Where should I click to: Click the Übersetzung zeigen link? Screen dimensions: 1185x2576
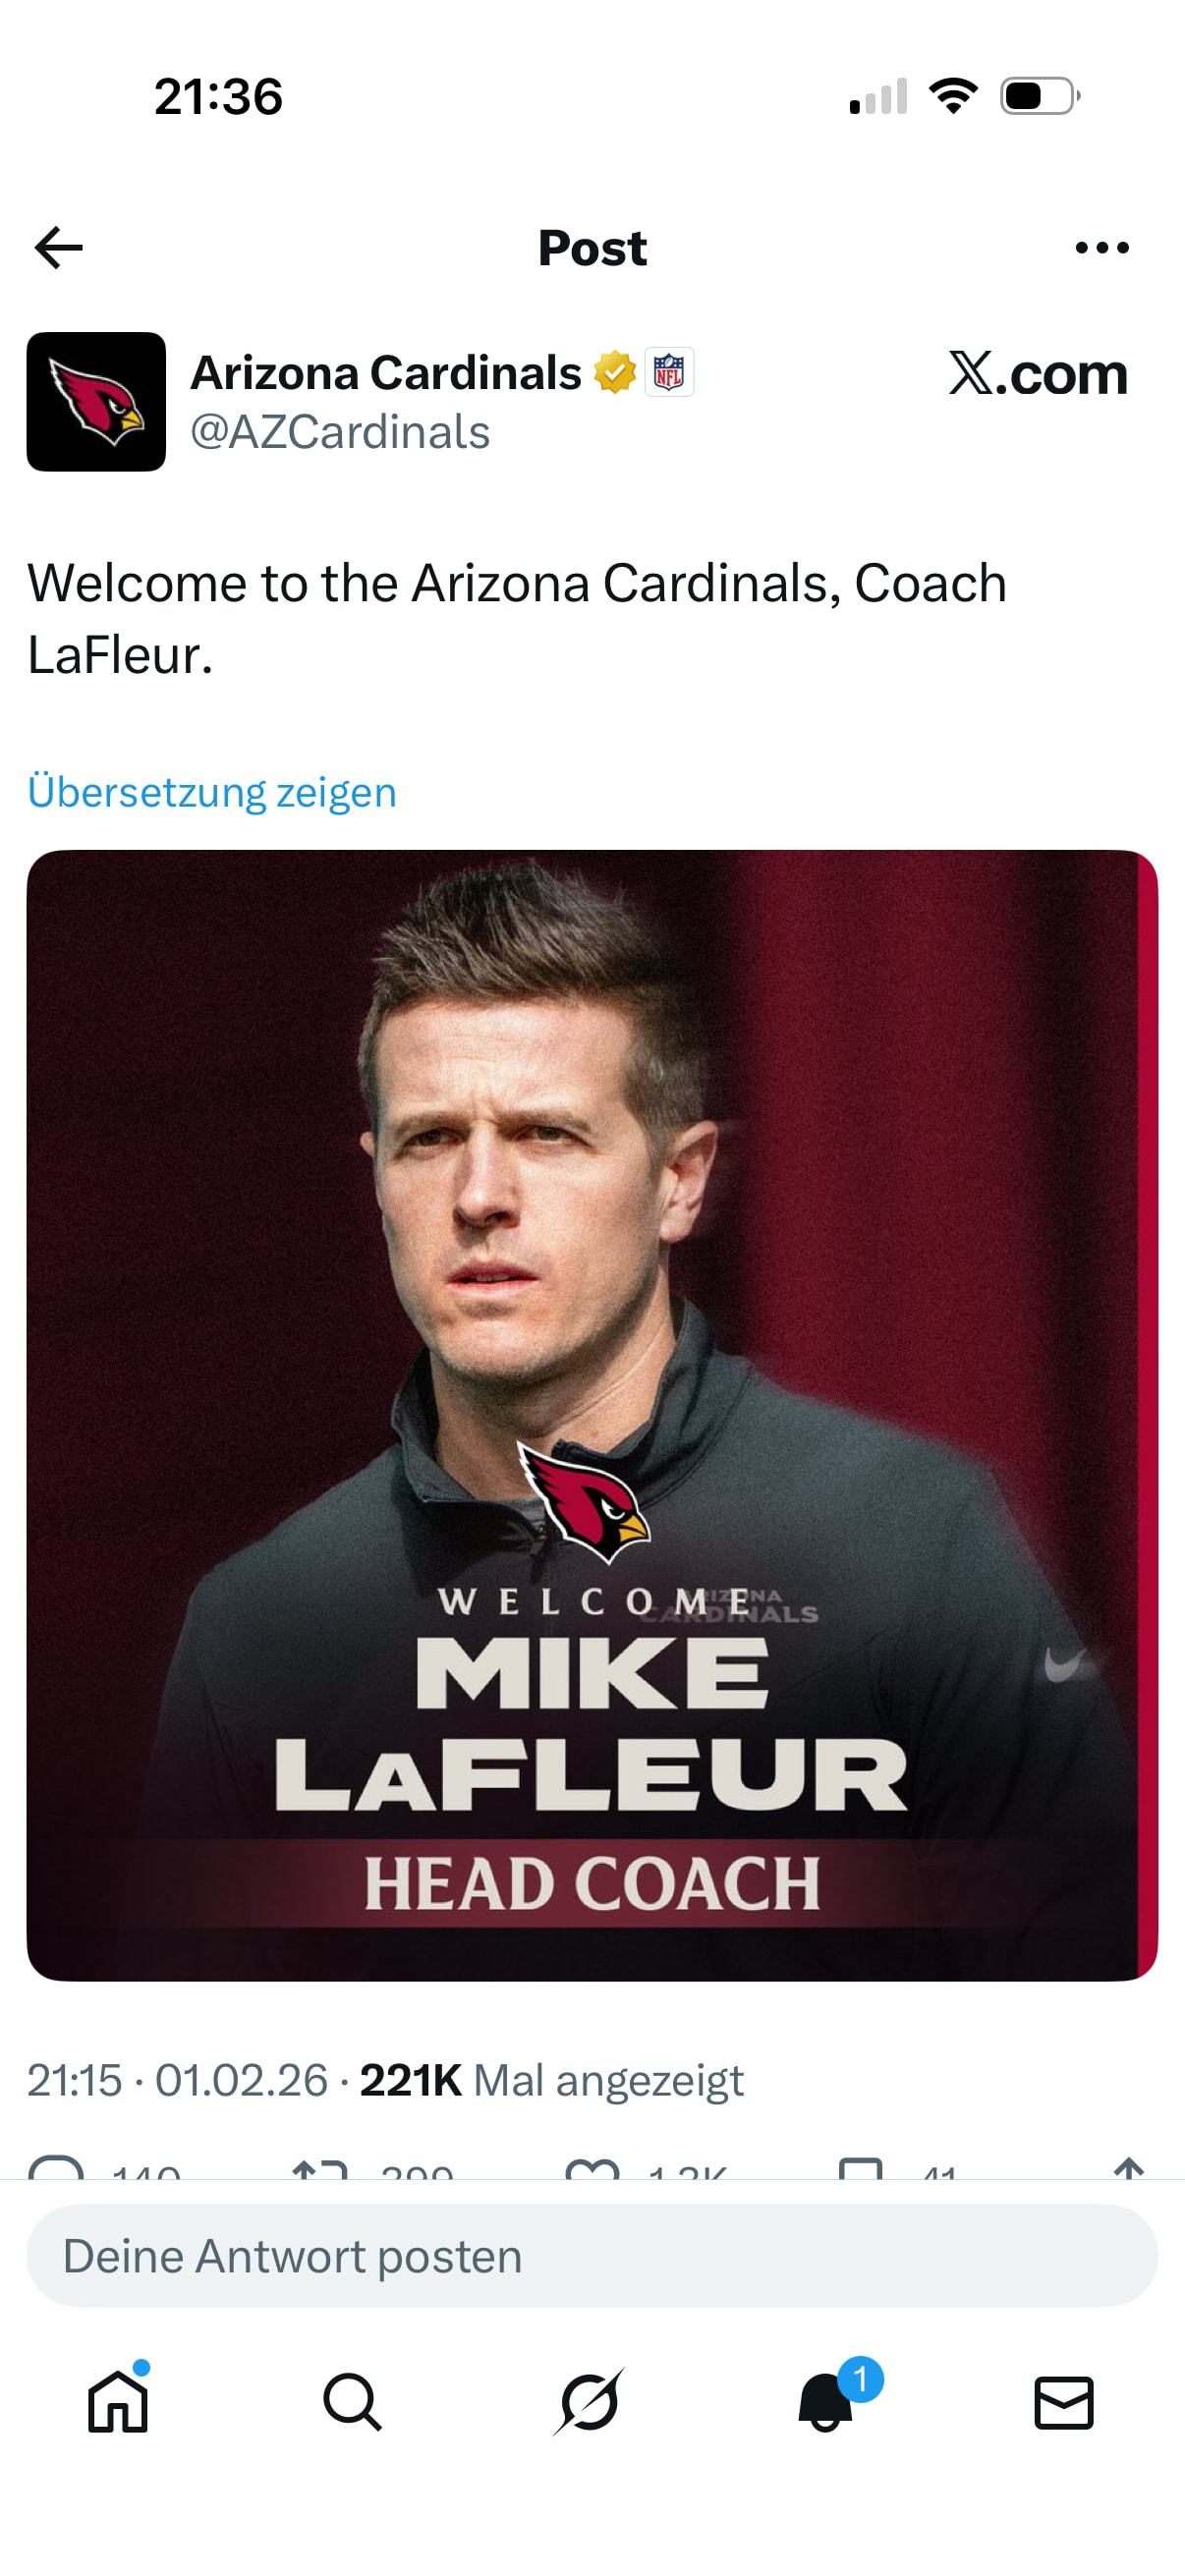212,792
